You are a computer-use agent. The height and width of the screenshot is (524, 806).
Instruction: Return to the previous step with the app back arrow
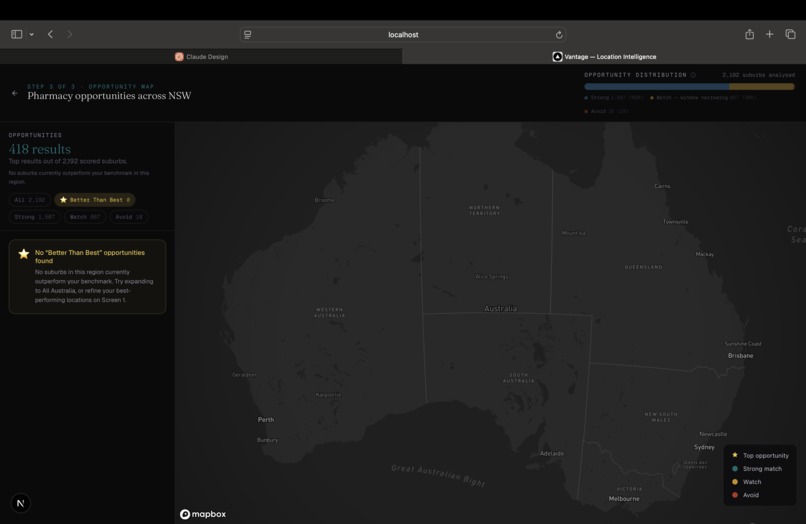(x=14, y=93)
